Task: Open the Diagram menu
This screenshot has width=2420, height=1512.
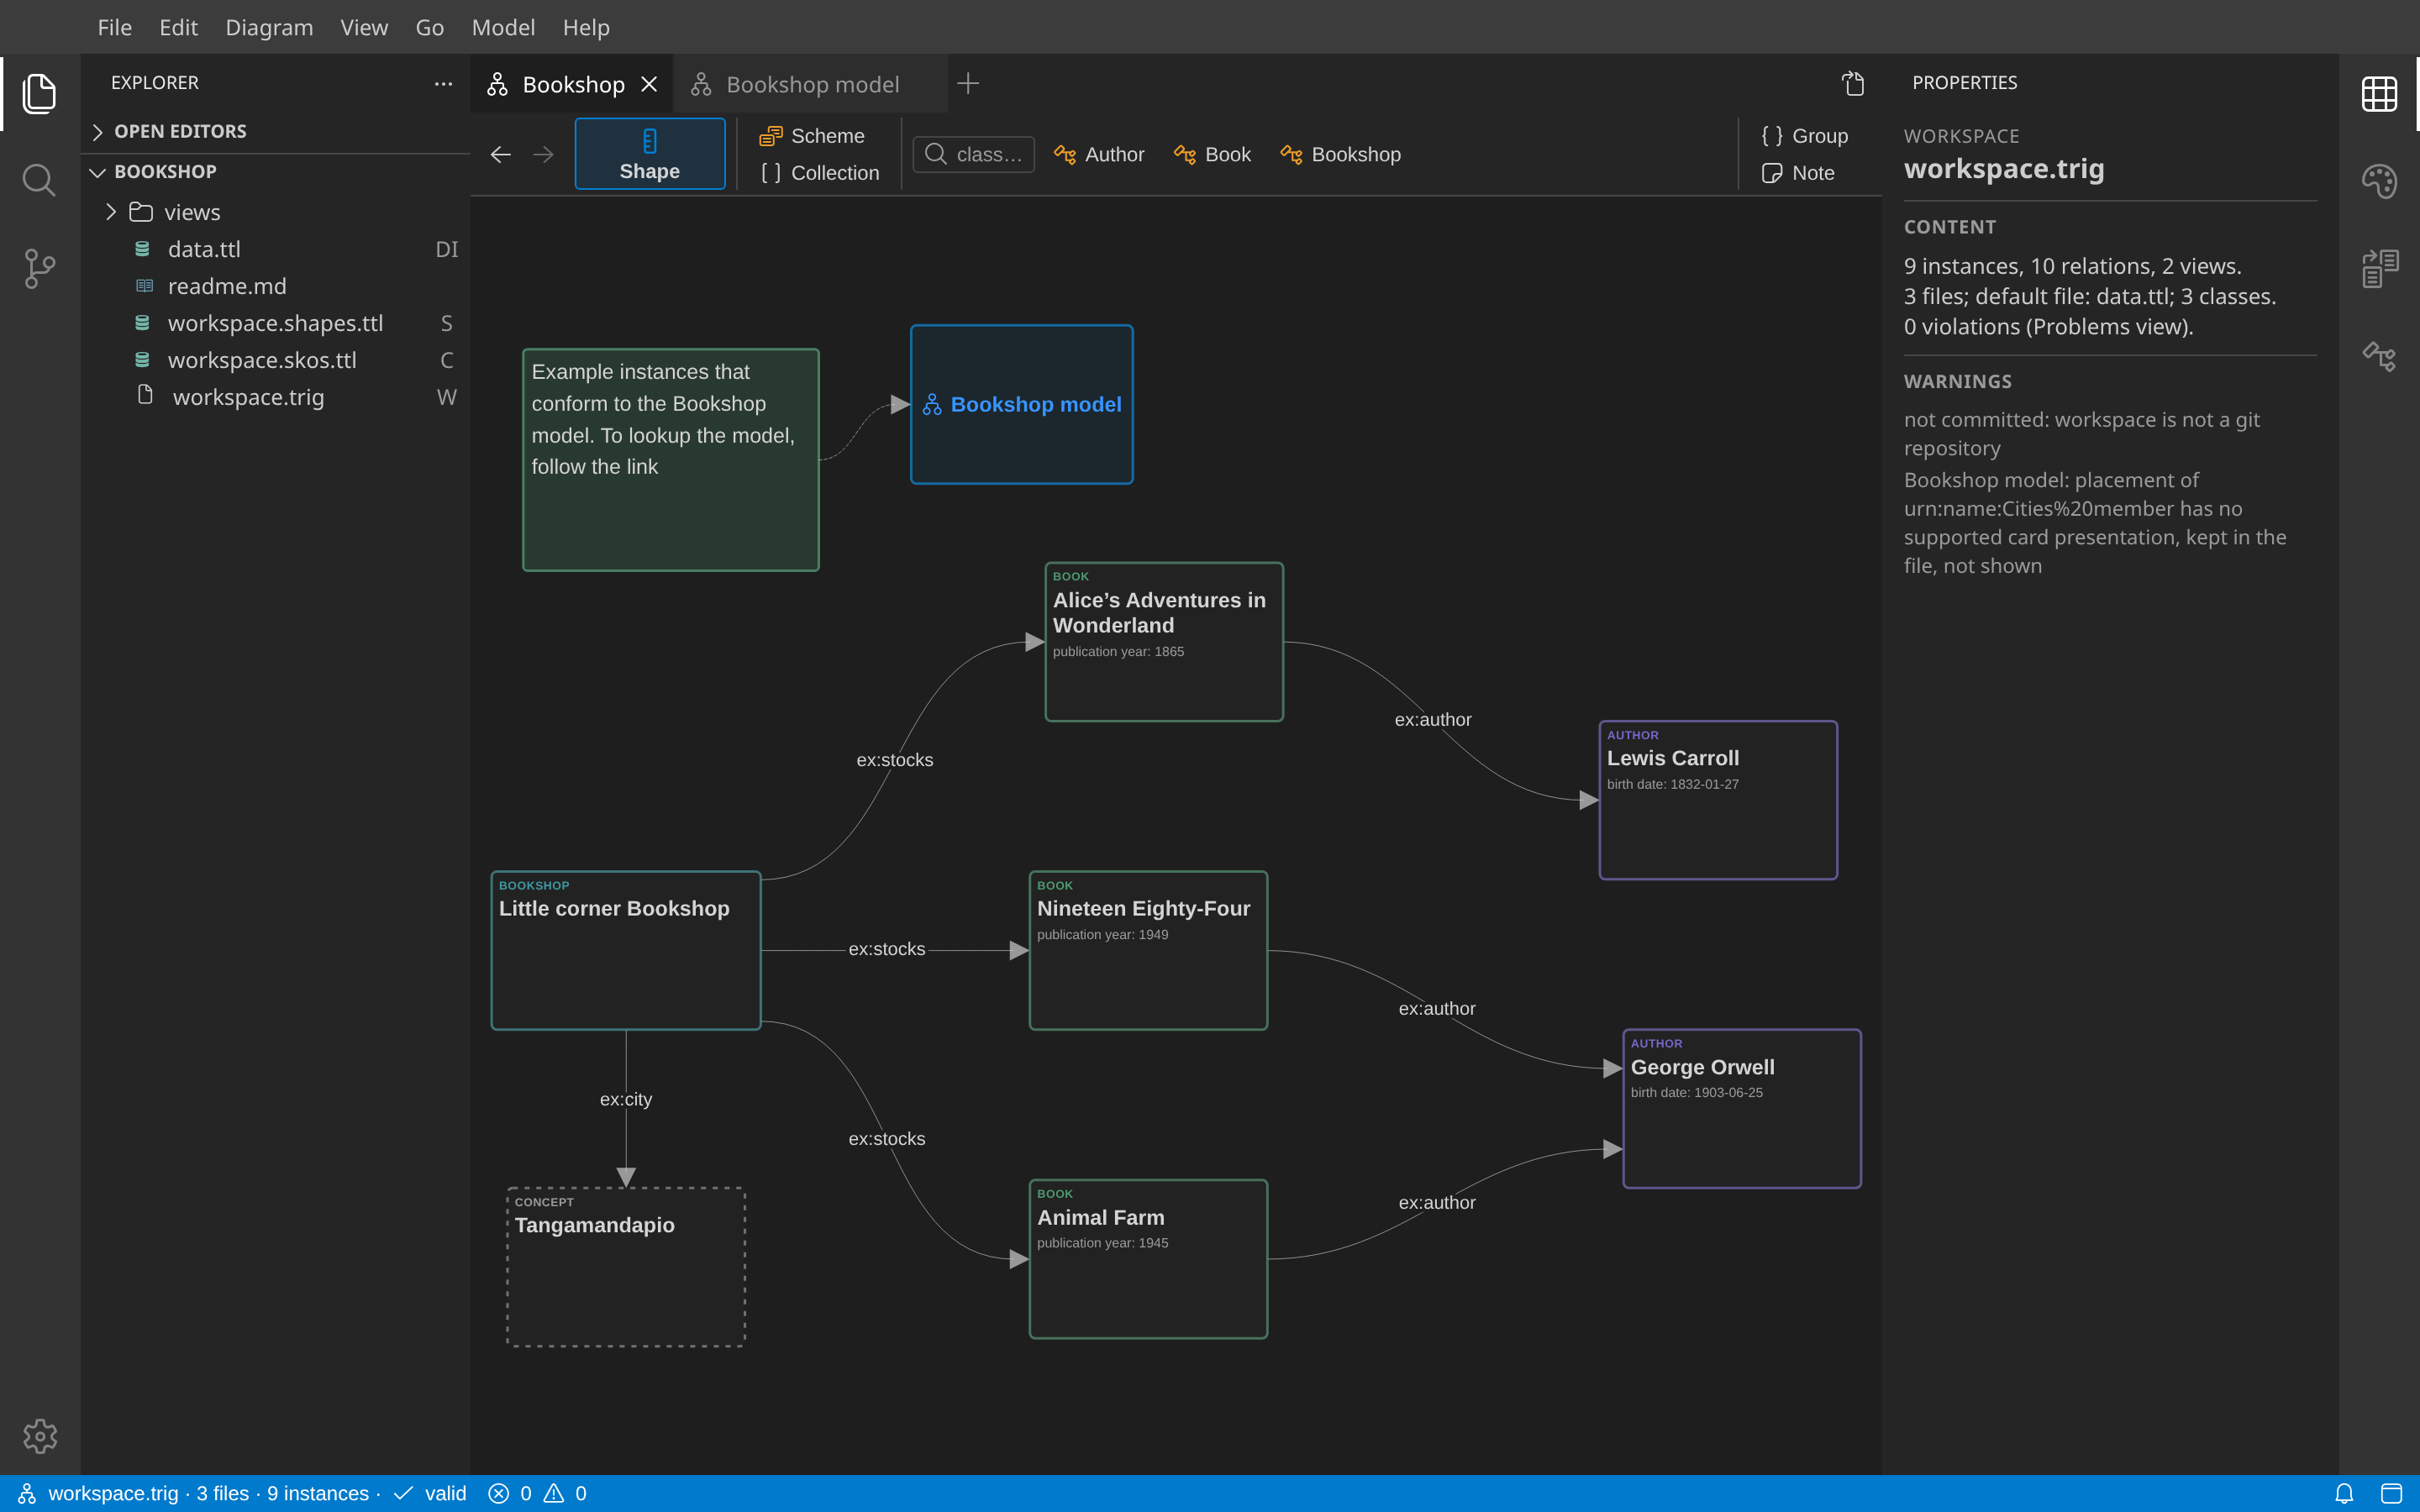Action: pos(269,27)
